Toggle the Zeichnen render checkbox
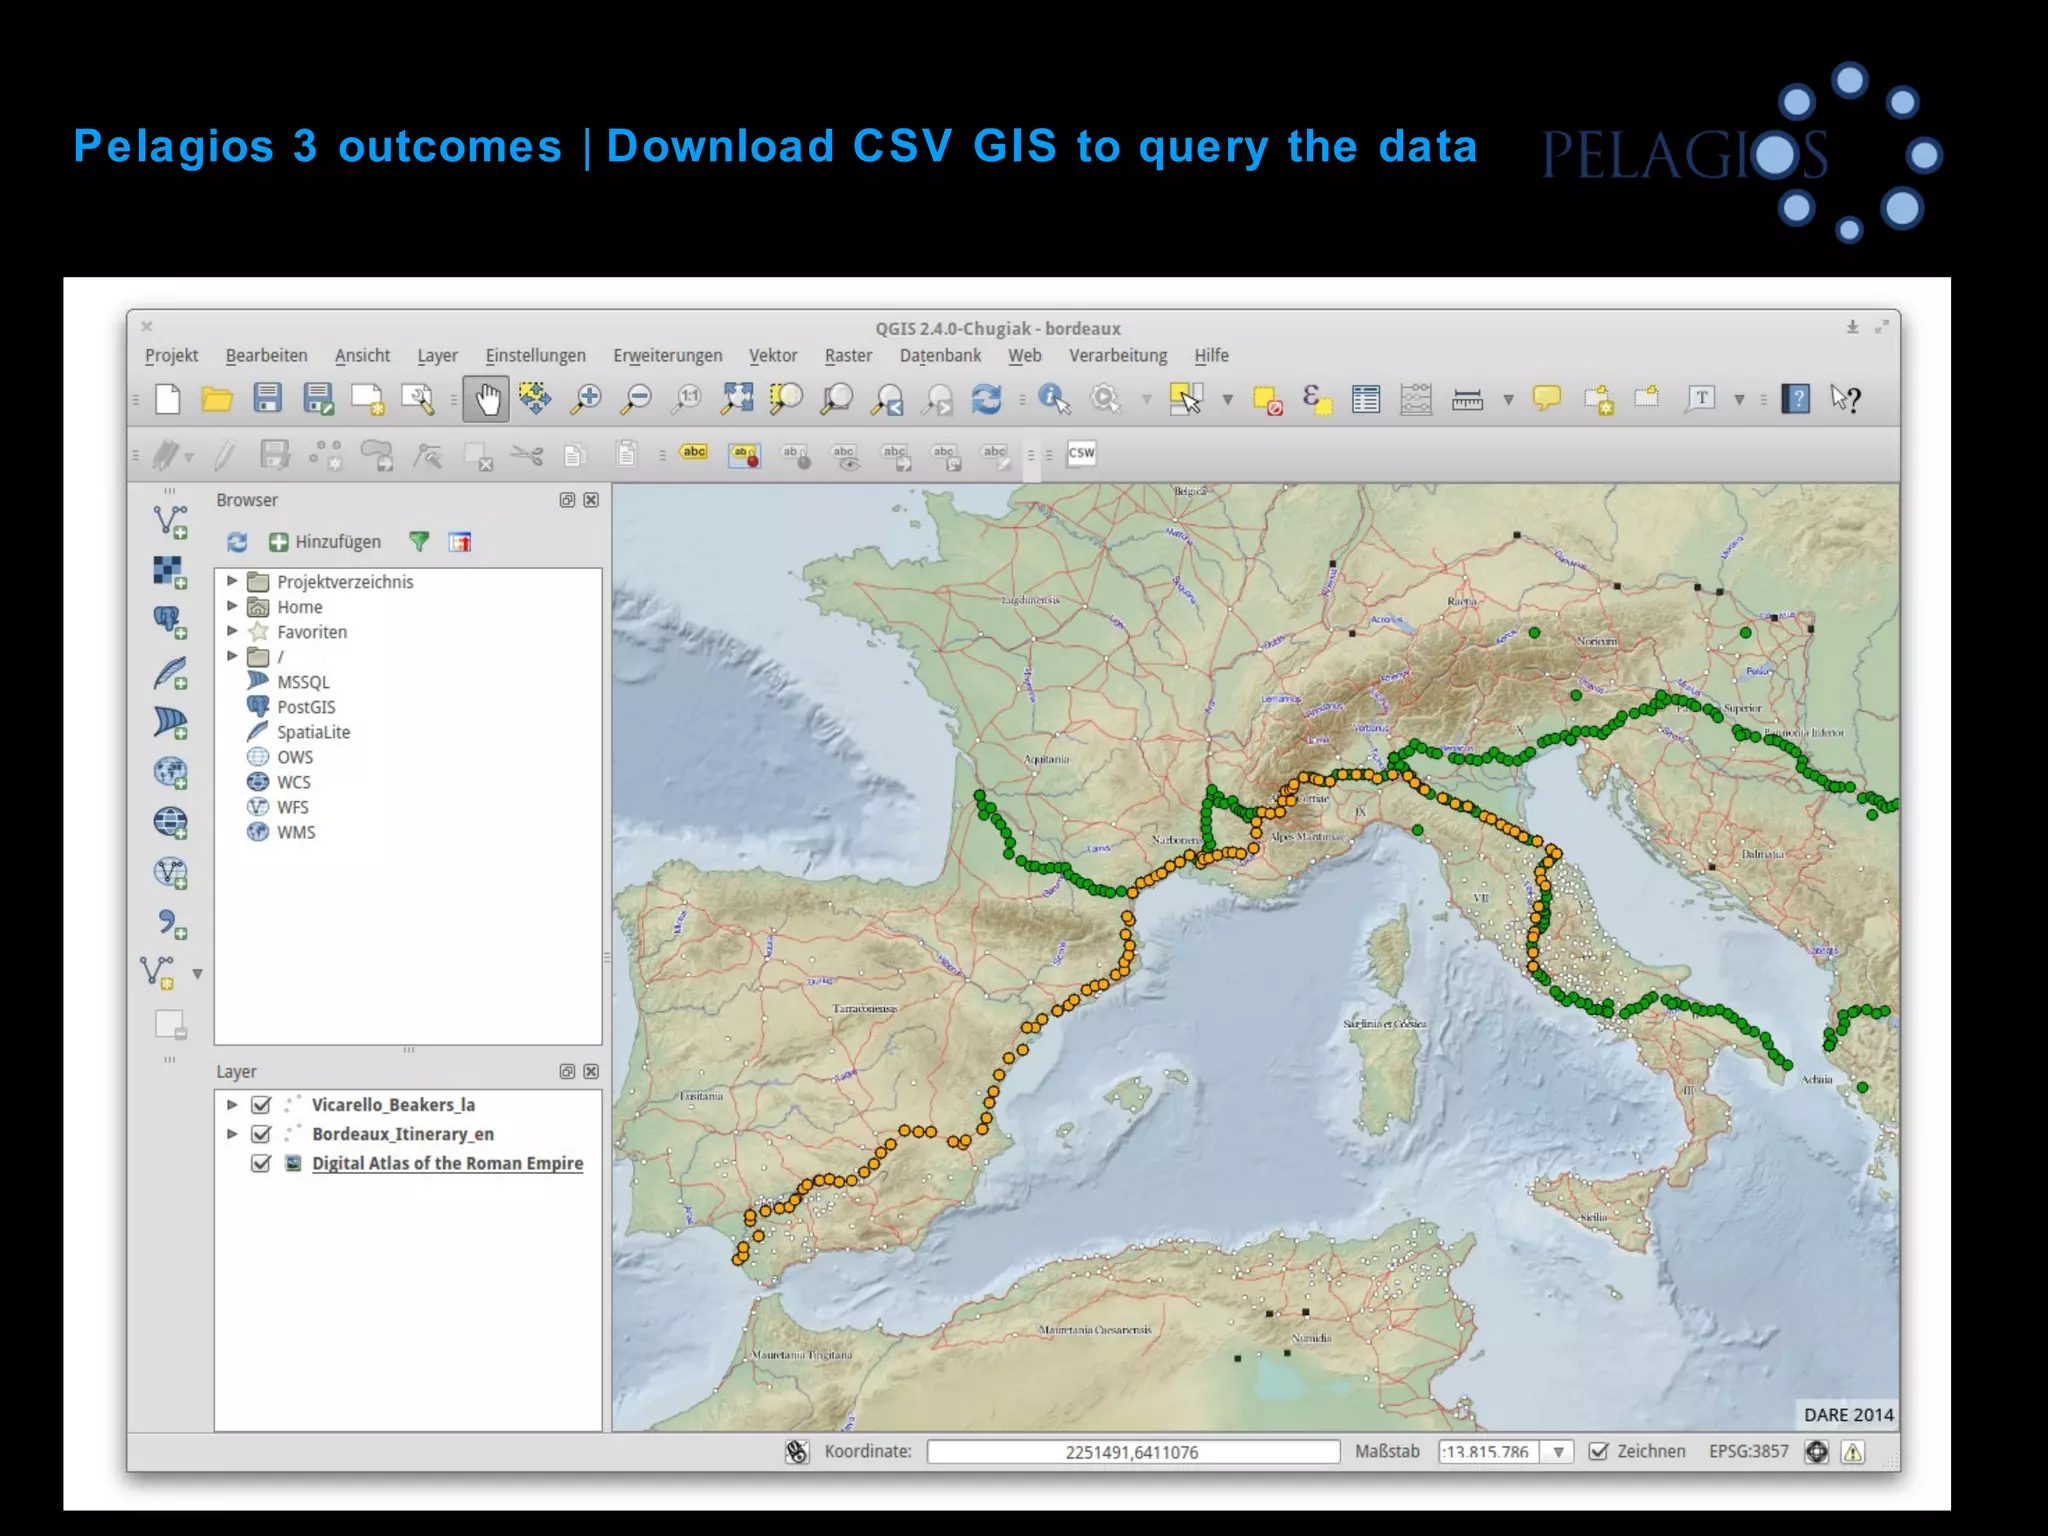 click(x=1598, y=1452)
